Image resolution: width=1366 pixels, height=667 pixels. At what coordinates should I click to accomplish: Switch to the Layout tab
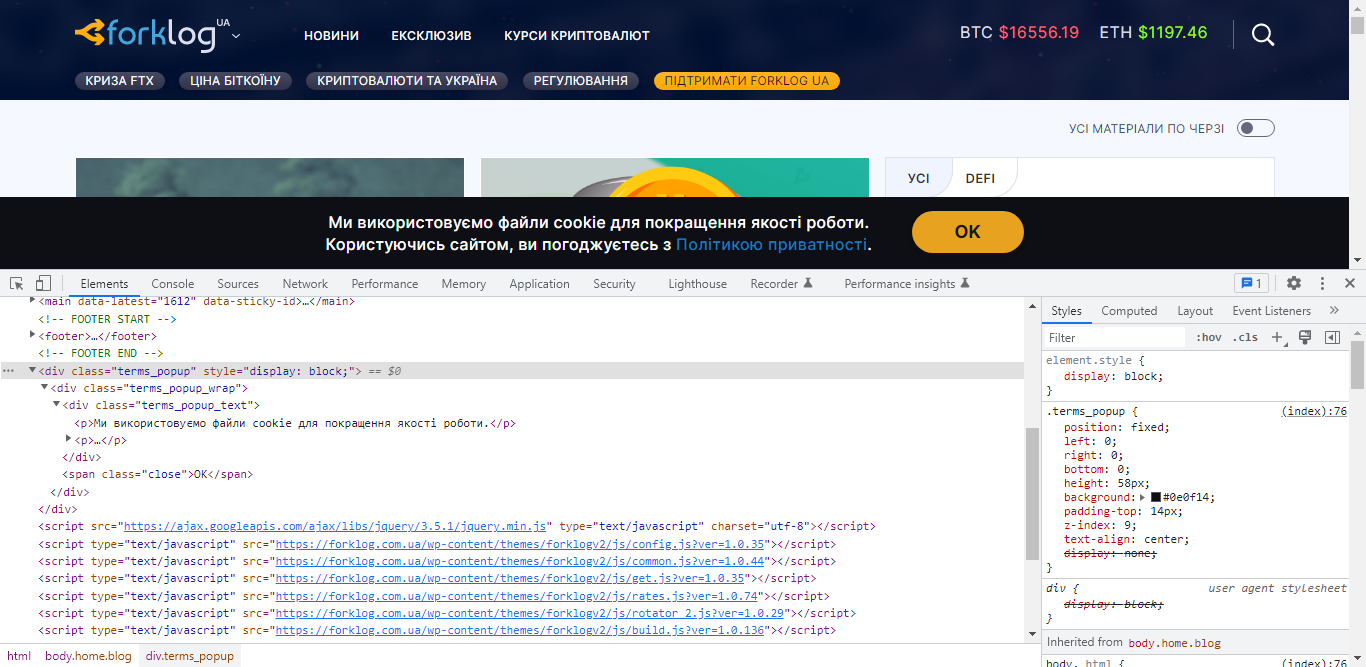pyautogui.click(x=1195, y=311)
